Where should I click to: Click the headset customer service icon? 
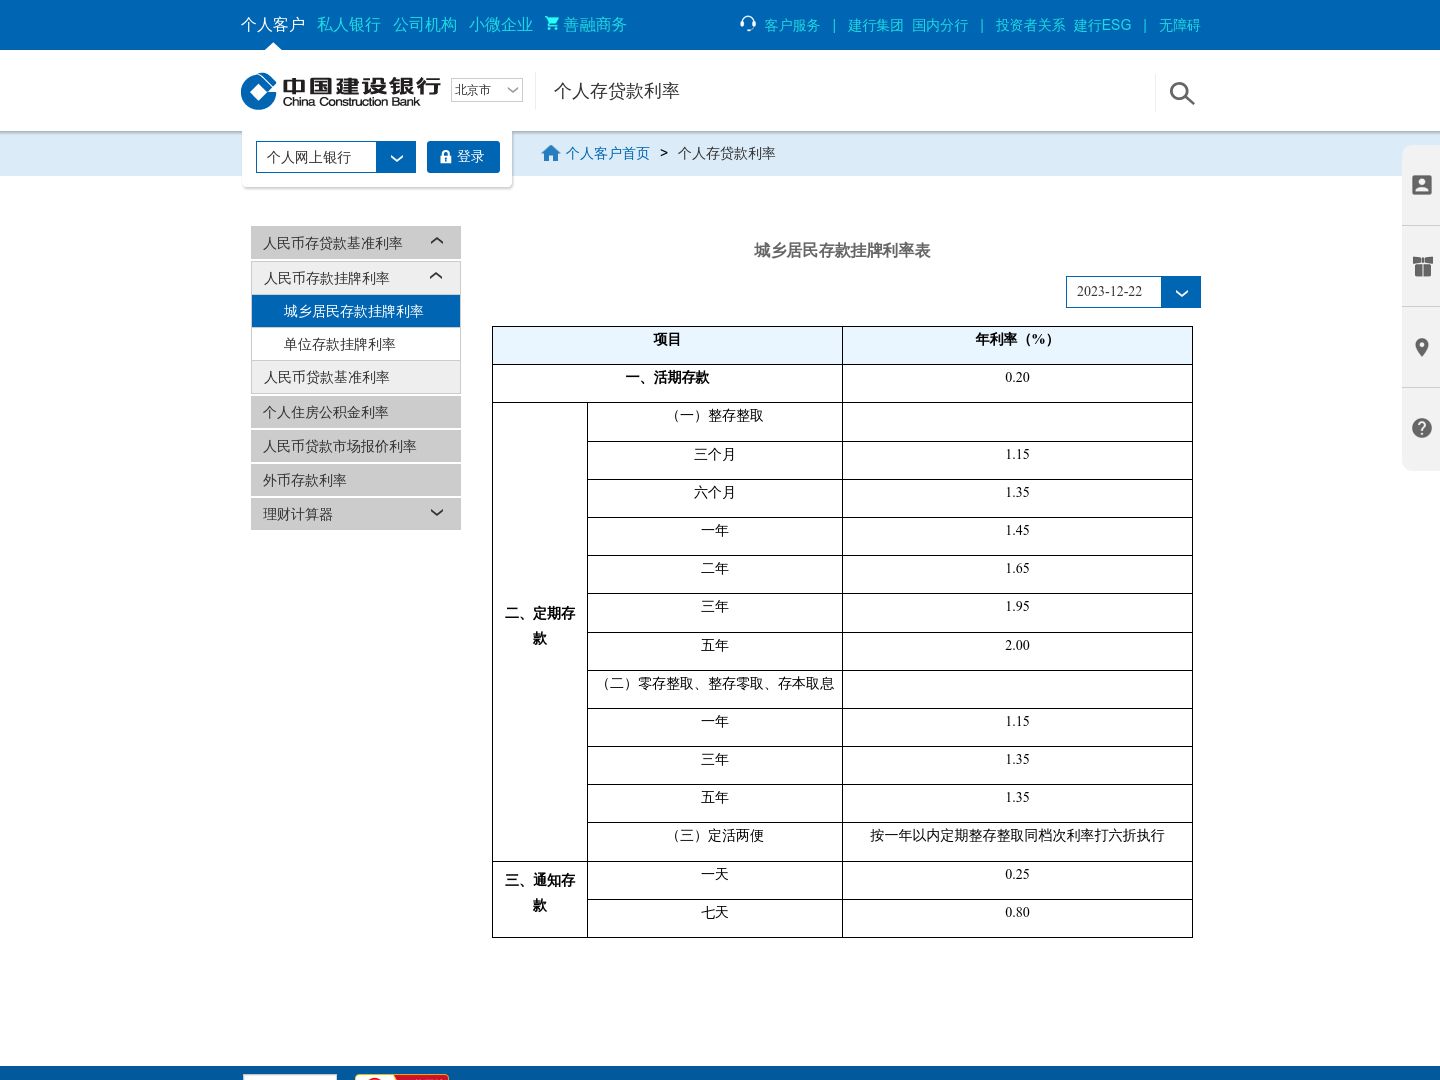[x=748, y=23]
